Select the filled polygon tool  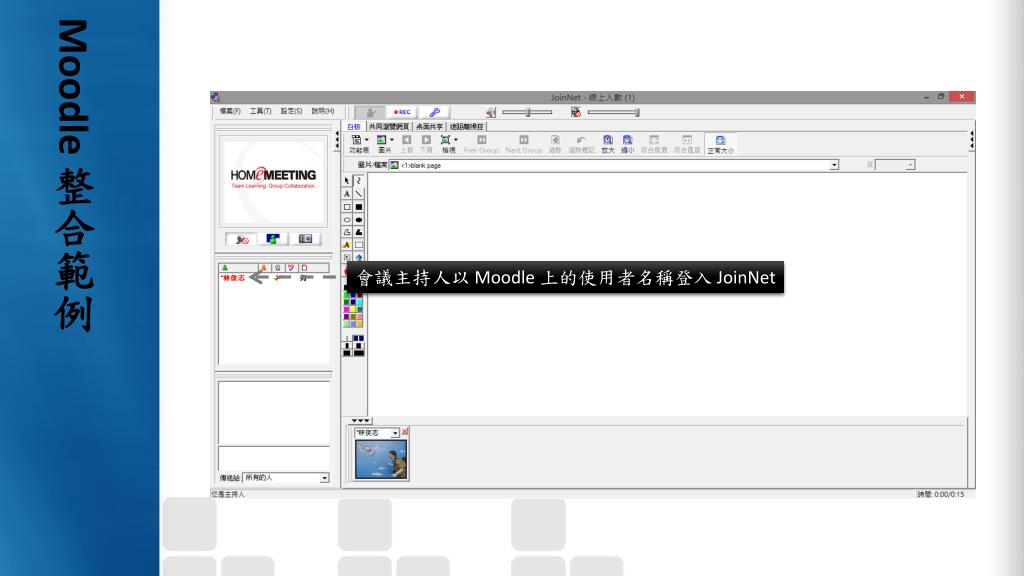coord(359,232)
